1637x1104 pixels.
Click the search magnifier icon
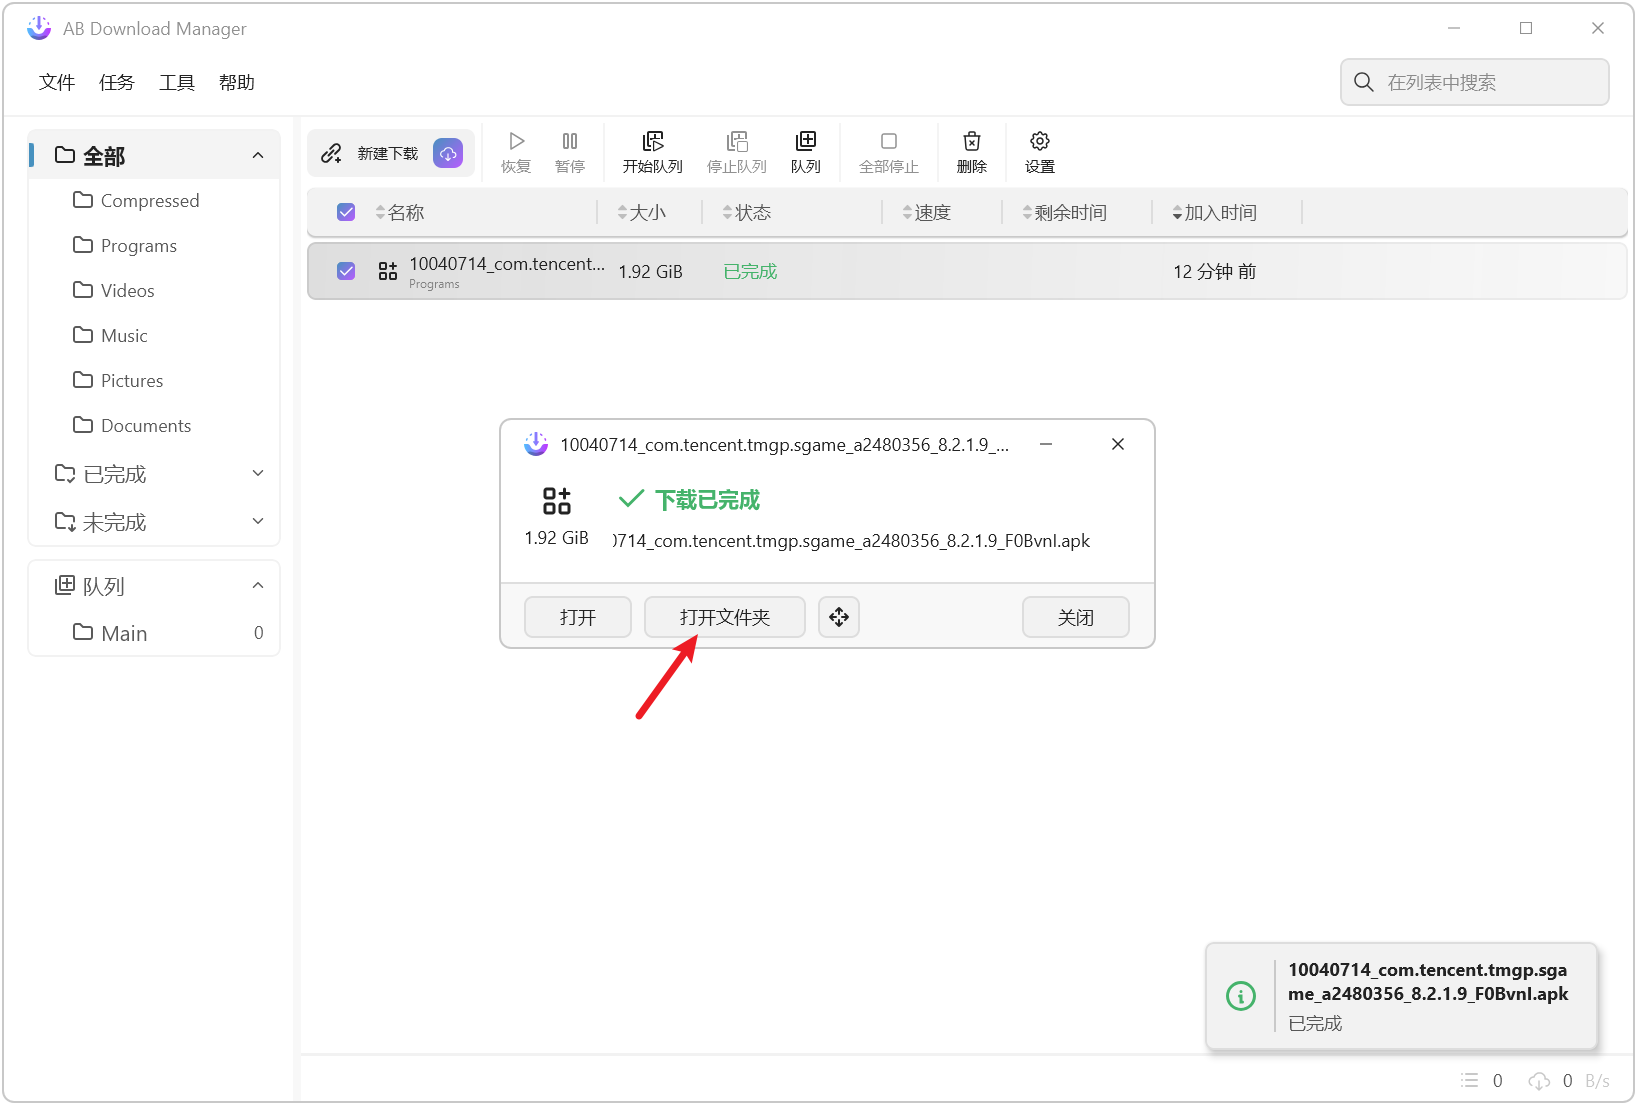coord(1364,82)
